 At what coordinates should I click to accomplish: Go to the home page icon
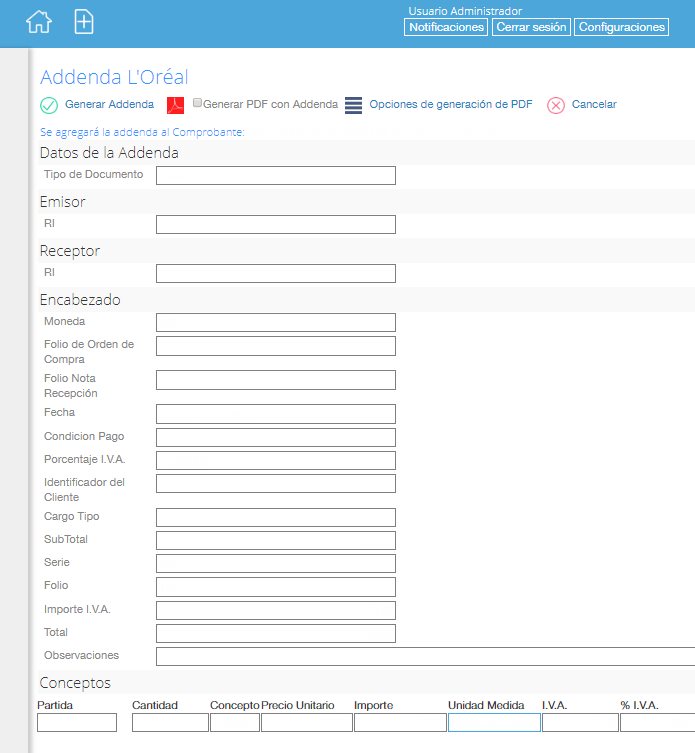click(x=39, y=22)
